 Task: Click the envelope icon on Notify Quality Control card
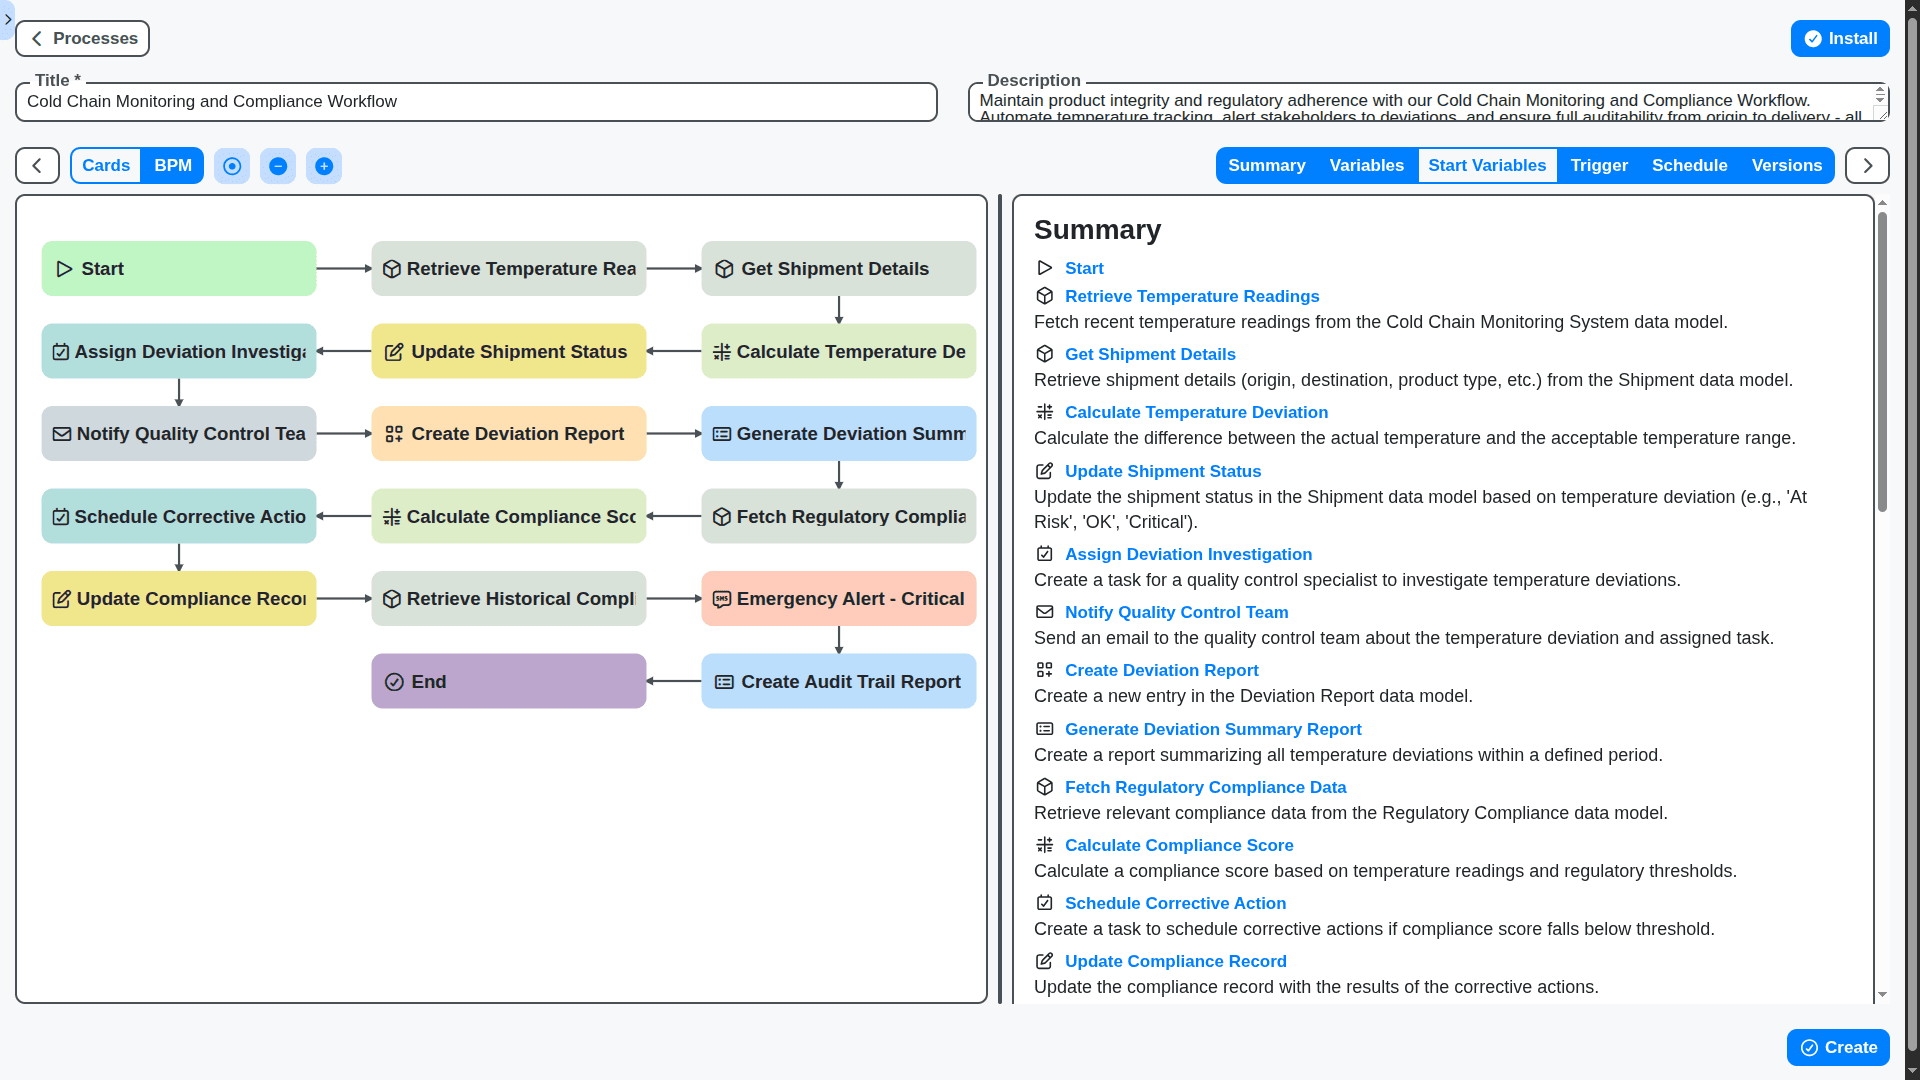(x=62, y=434)
